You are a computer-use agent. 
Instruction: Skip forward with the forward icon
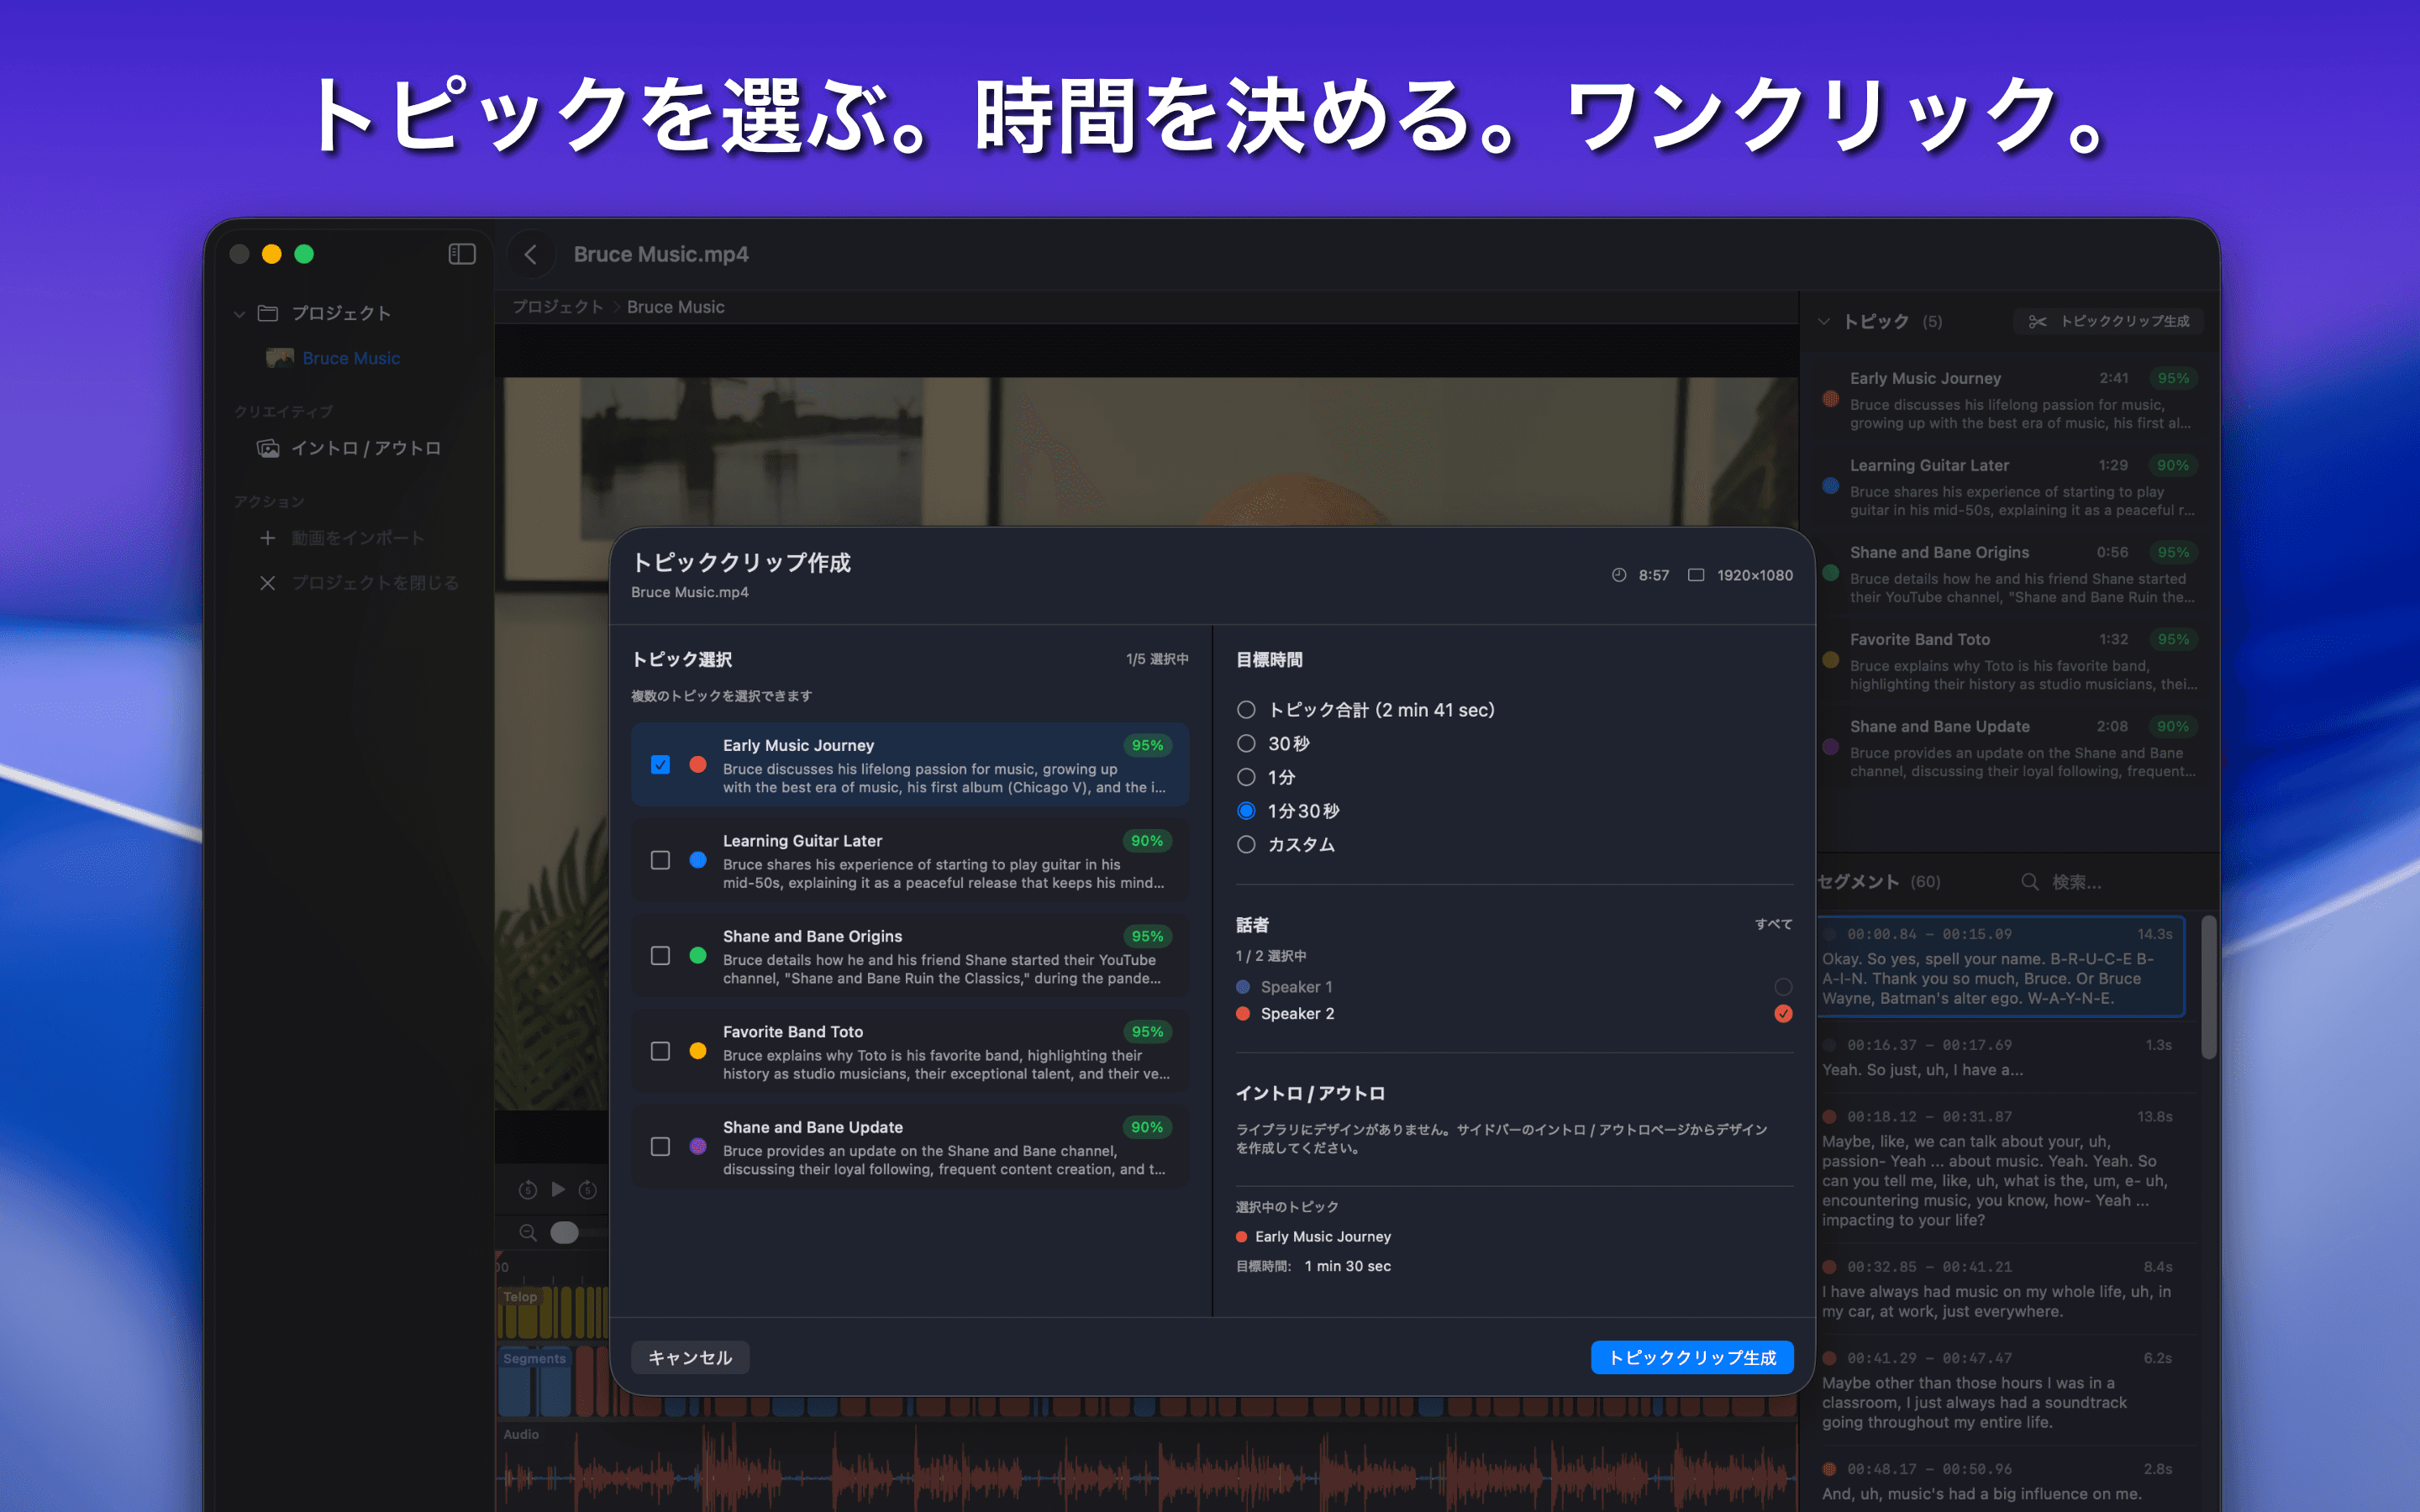pyautogui.click(x=588, y=1189)
